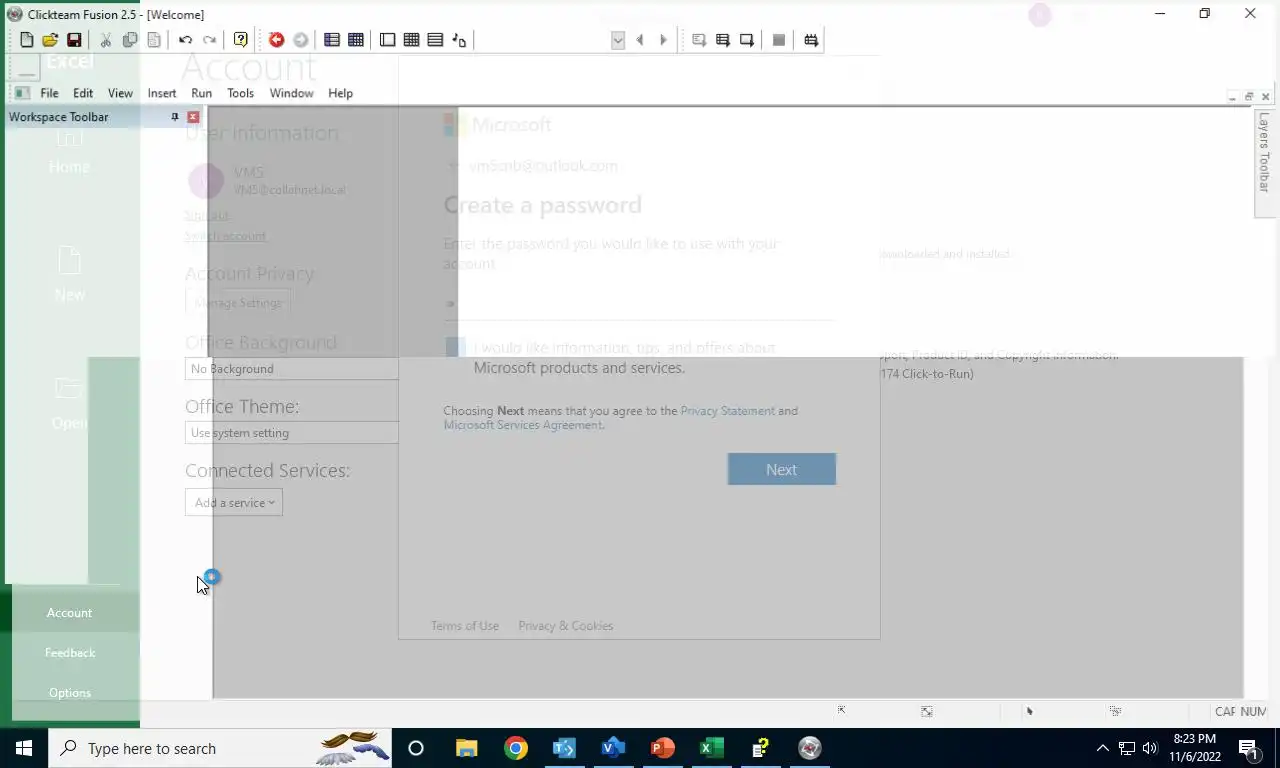Show hidden tray icons chevron
This screenshot has height=768, width=1280.
(1103, 748)
